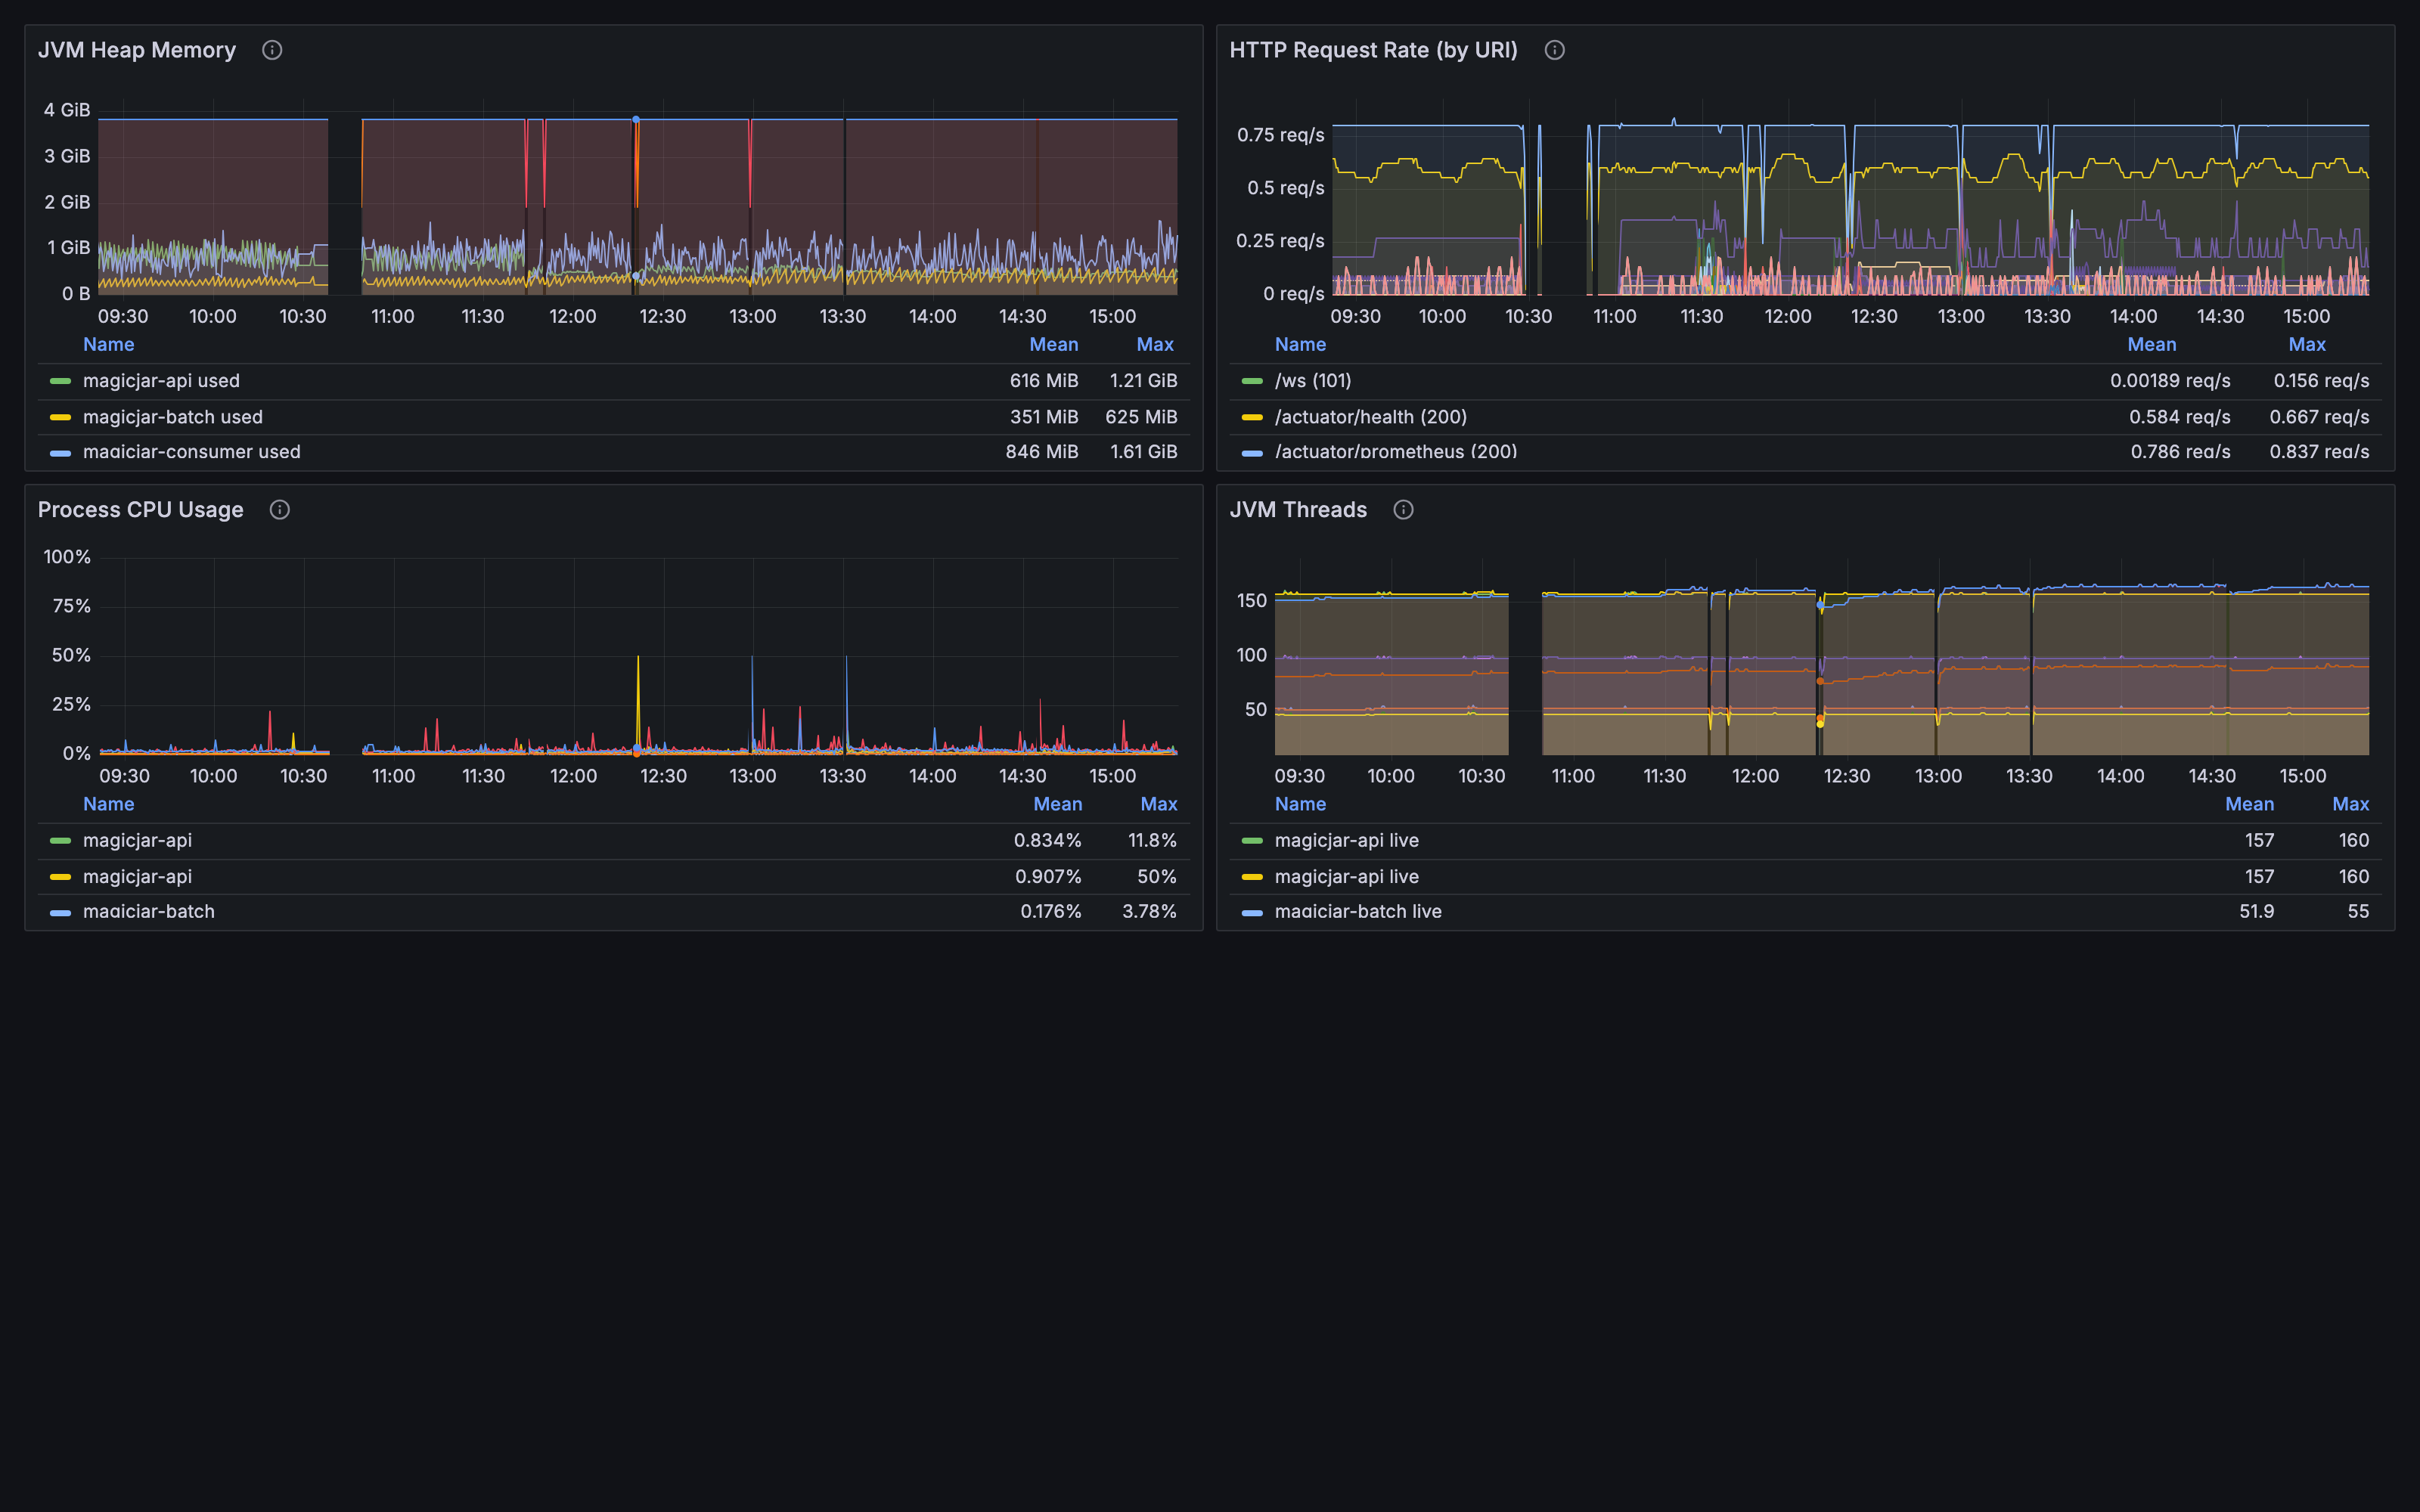The image size is (2420, 1512).
Task: Click blue swatch for magicjar-batch CPU row
Action: (x=60, y=913)
